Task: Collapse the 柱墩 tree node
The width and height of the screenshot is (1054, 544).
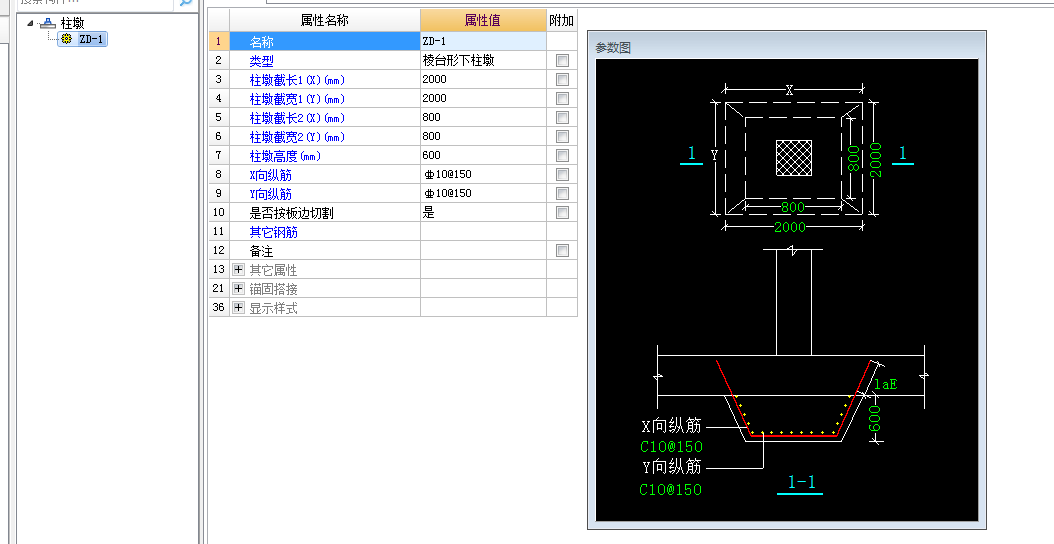Action: tap(30, 23)
